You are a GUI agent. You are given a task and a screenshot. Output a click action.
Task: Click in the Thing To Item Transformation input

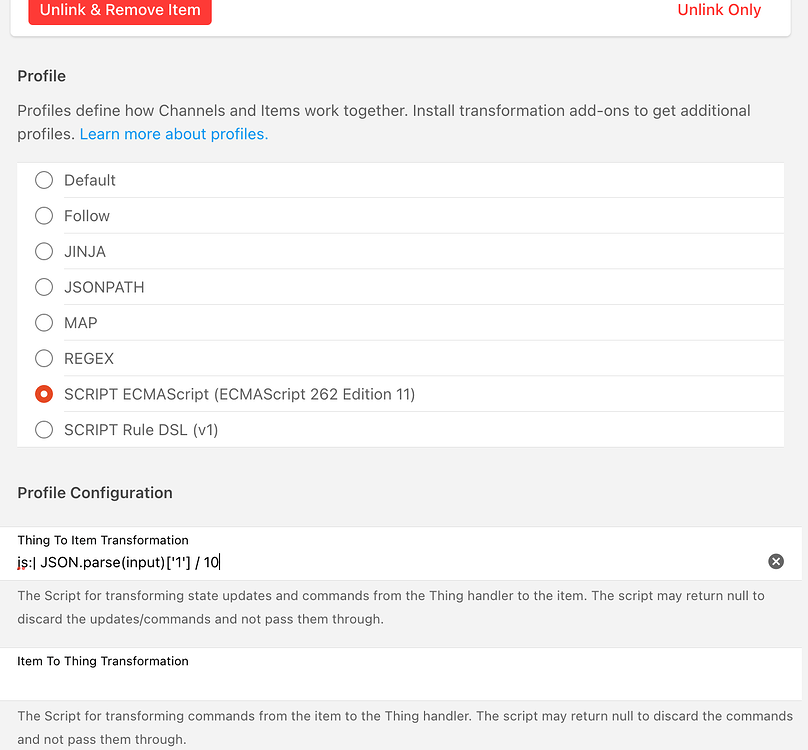click(400, 562)
